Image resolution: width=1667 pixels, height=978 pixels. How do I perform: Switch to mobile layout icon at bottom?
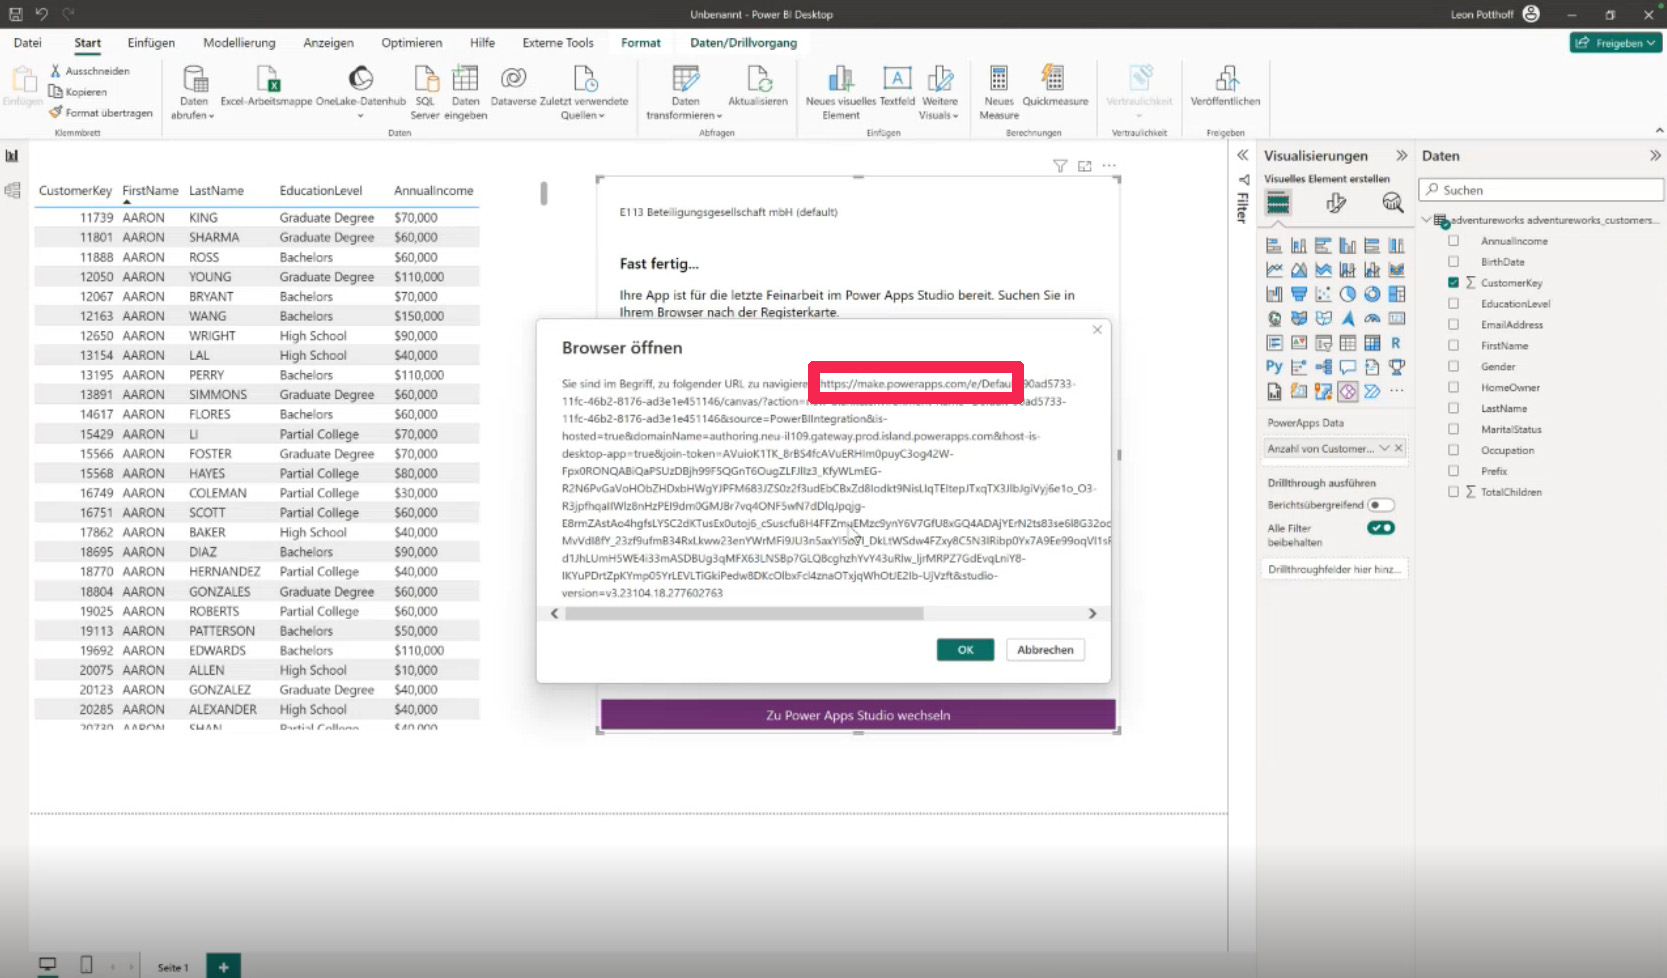(x=86, y=965)
